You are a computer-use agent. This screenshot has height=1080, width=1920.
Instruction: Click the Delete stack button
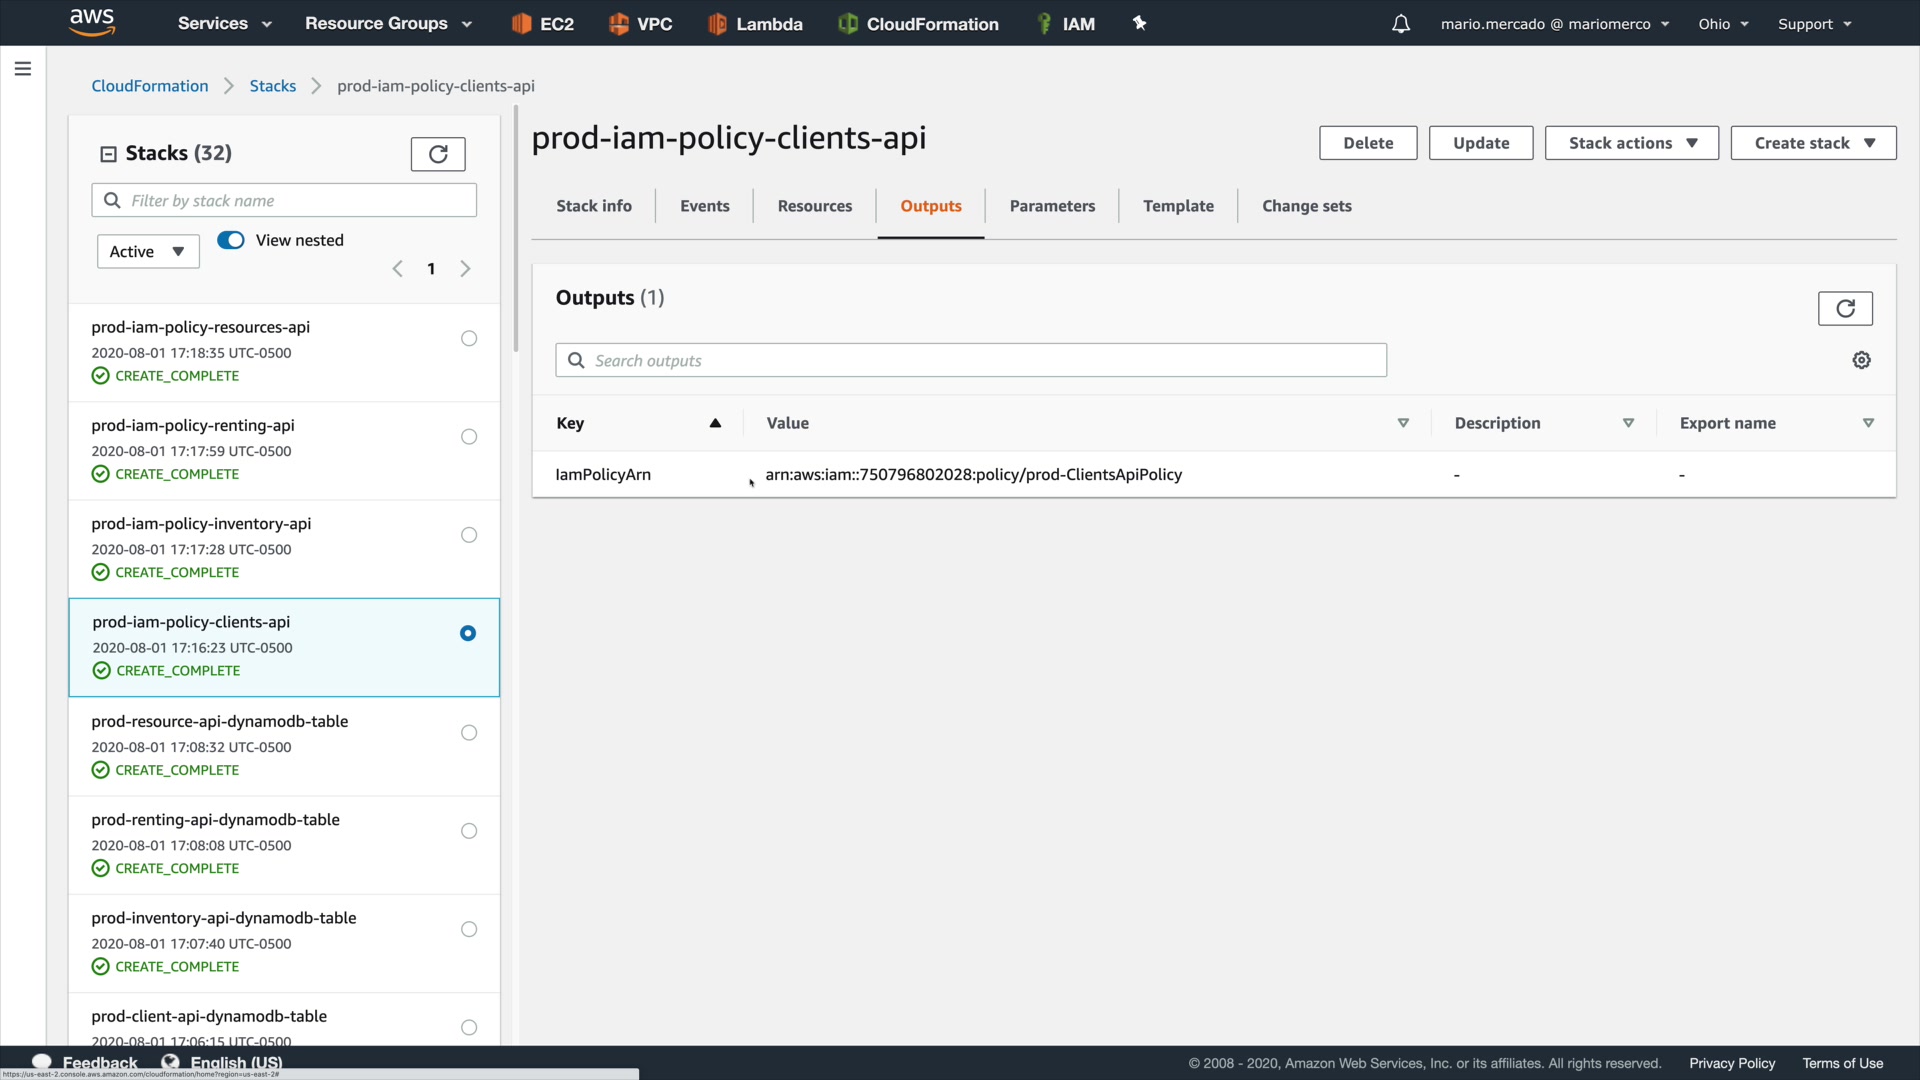click(x=1367, y=143)
